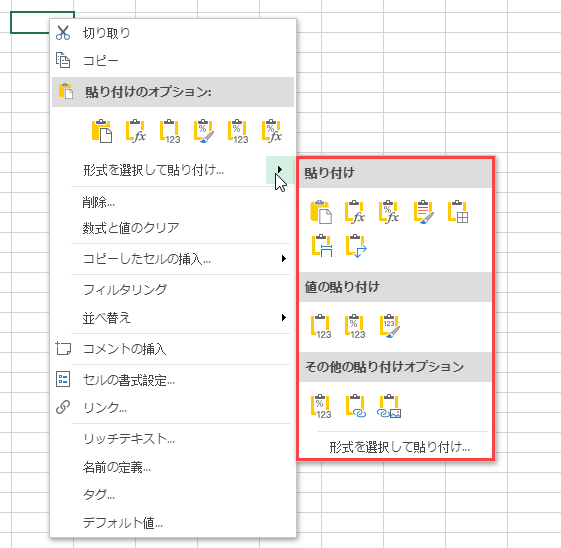The height and width of the screenshot is (548, 561).
Task: Click Values & Source Formatting icon under 値の貼り付け
Action: (x=390, y=326)
